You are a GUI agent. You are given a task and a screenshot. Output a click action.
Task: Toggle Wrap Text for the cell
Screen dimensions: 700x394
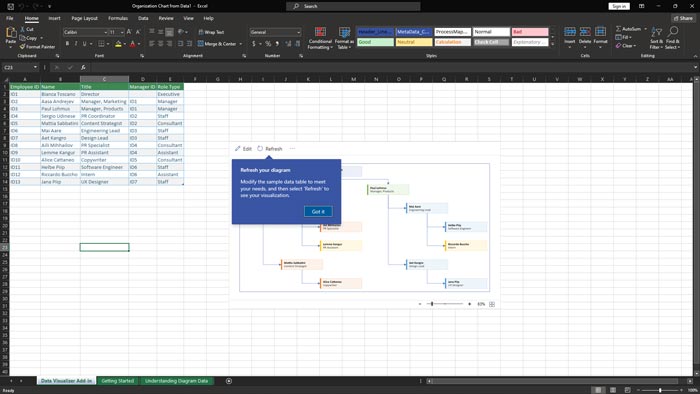point(211,32)
